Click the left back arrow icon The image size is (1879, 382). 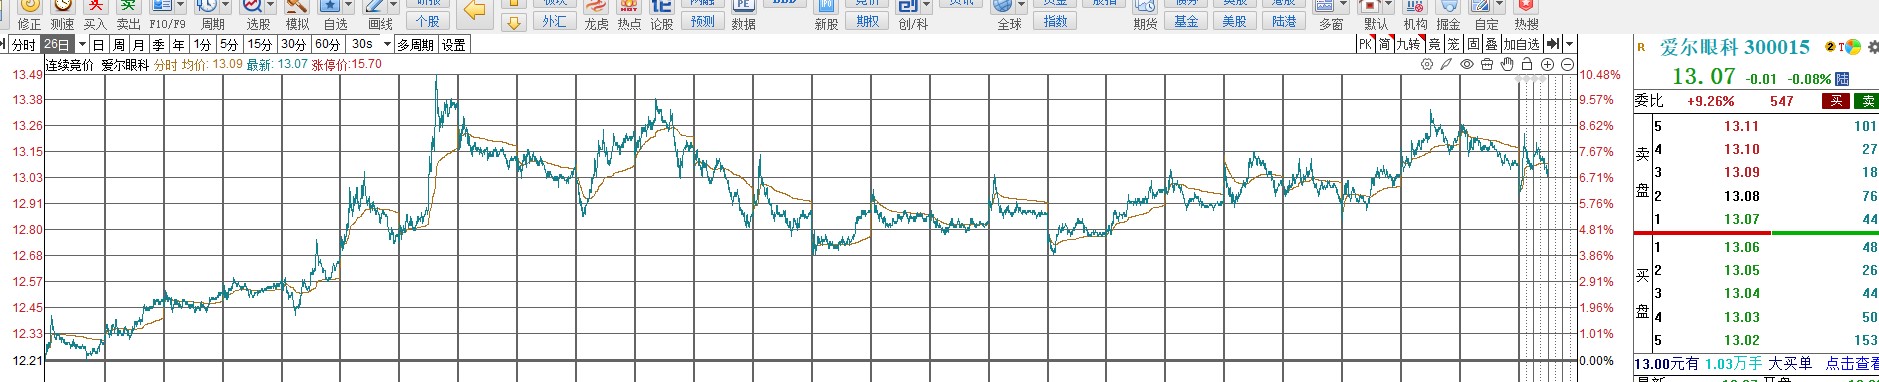coord(475,11)
